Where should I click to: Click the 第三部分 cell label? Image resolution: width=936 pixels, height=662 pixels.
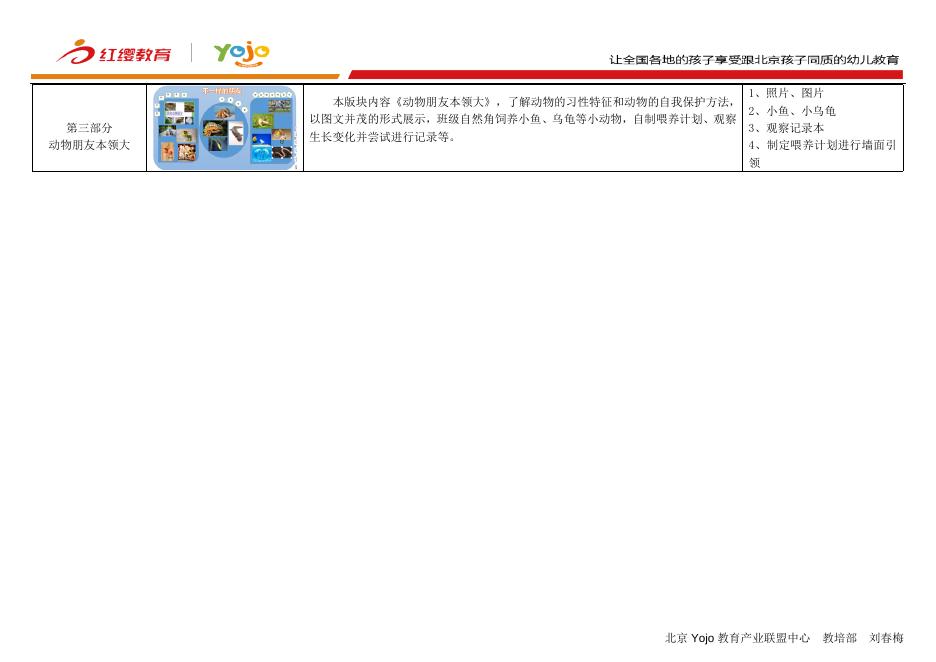pyautogui.click(x=89, y=128)
